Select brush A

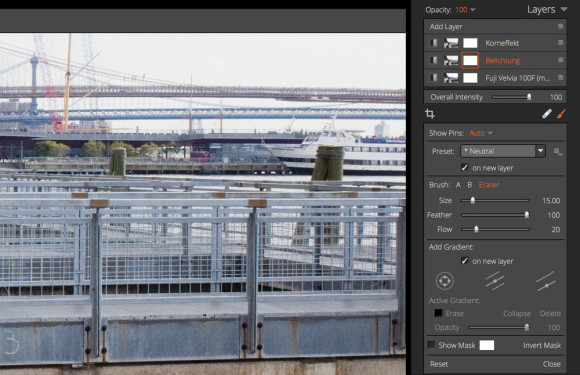[458, 185]
